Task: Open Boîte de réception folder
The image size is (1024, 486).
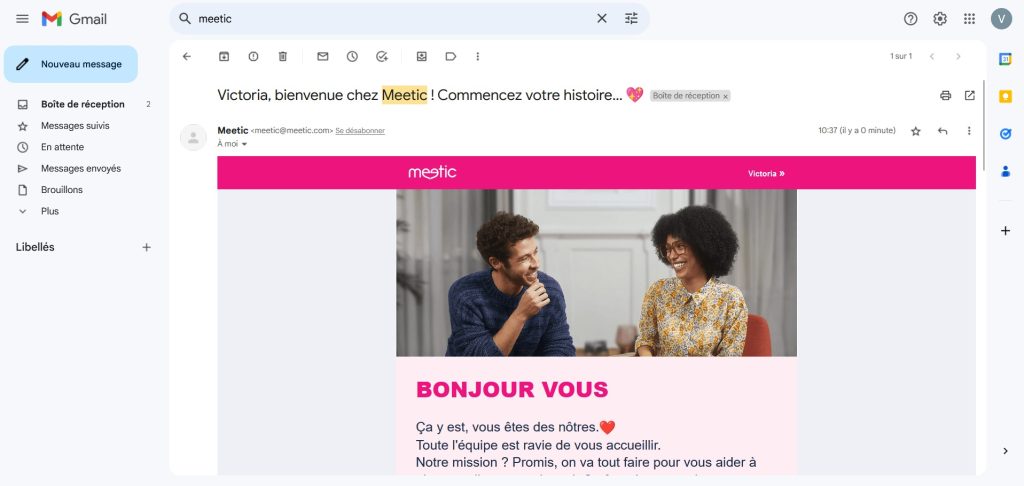Action: point(82,104)
